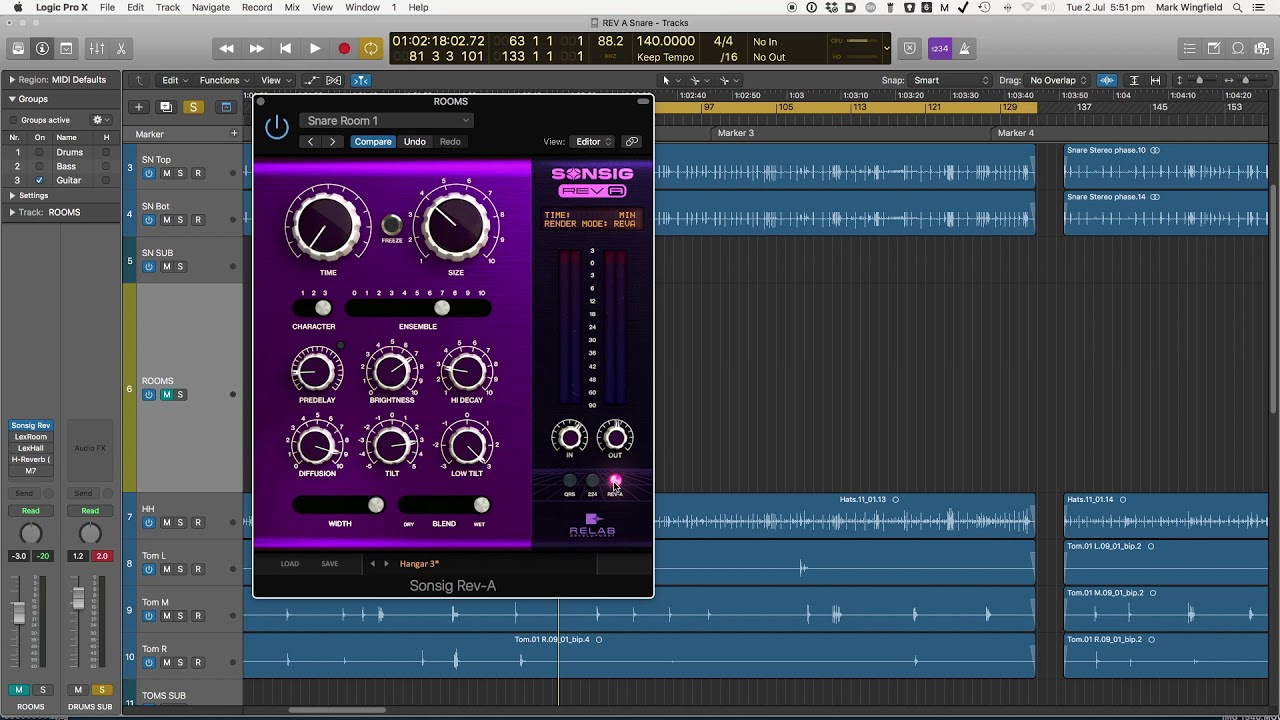Click the Read automation button on ROOMS strip

[31, 511]
